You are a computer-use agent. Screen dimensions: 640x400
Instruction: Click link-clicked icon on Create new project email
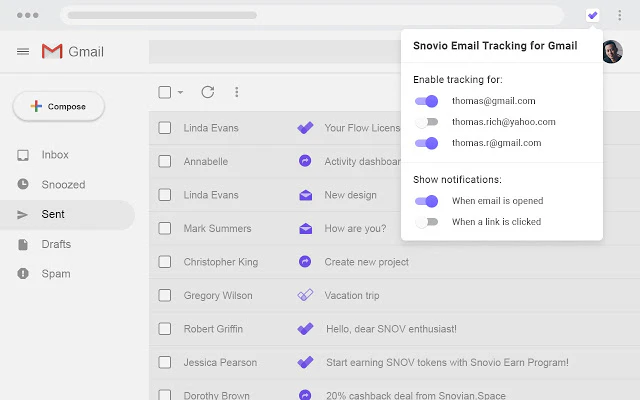(305, 261)
